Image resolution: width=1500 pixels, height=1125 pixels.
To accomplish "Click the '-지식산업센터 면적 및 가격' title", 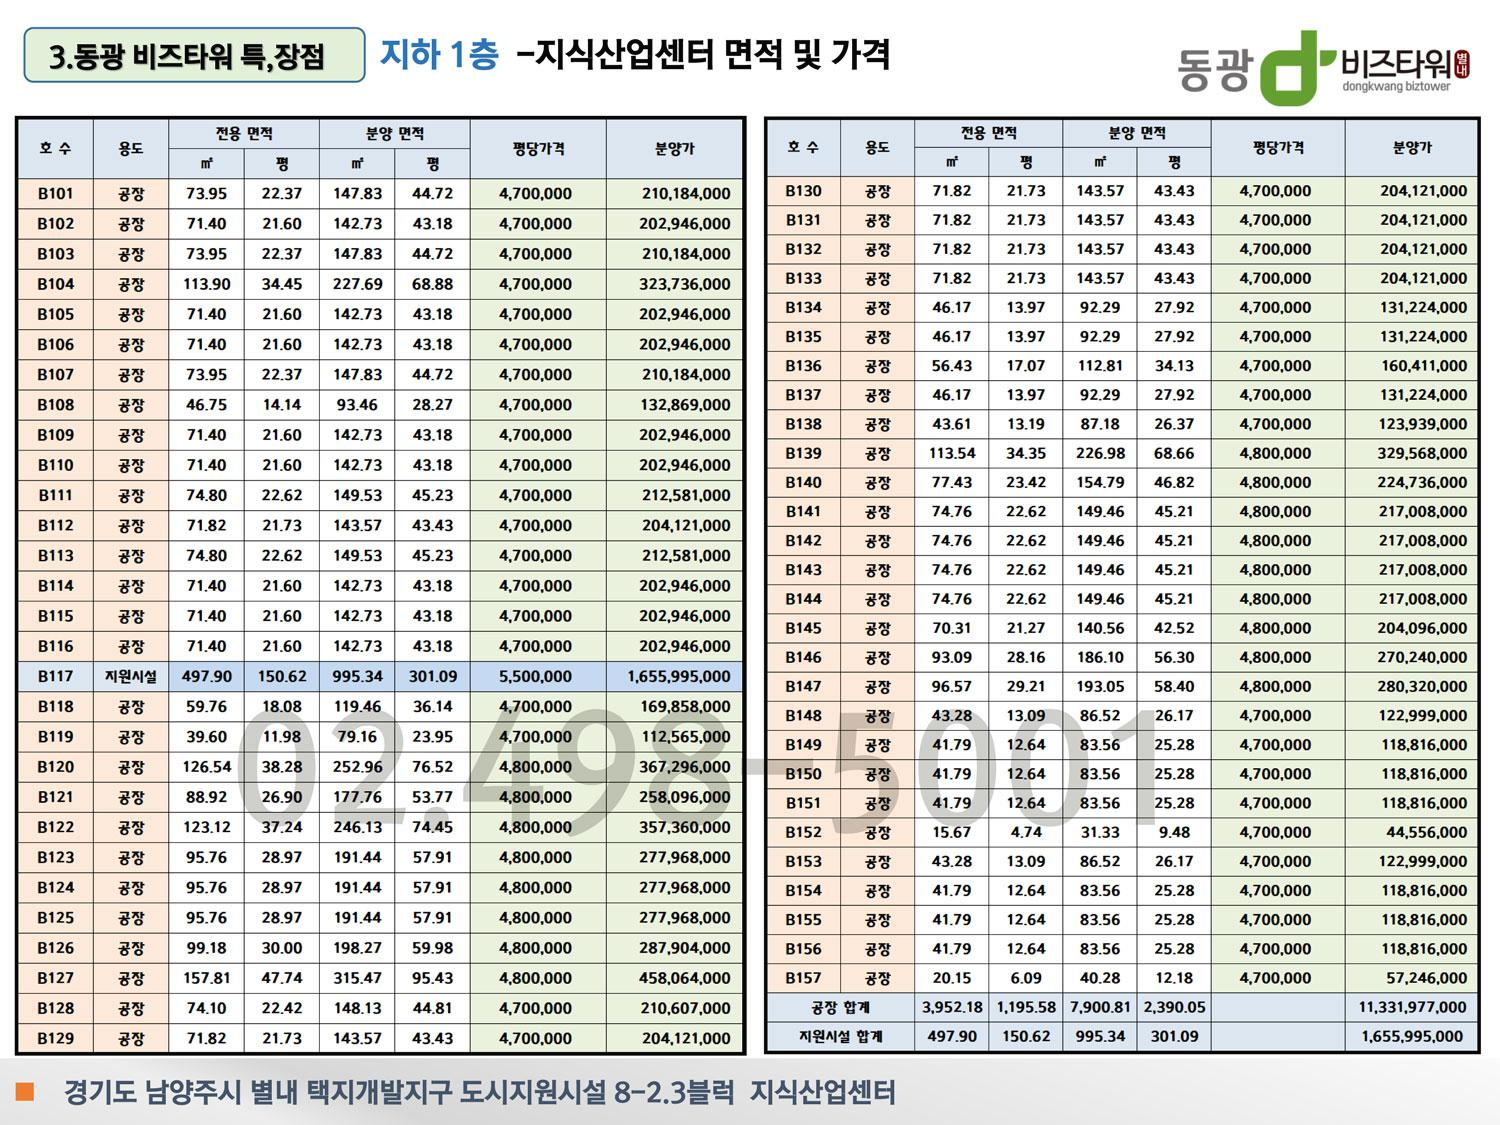I will 703,53.
